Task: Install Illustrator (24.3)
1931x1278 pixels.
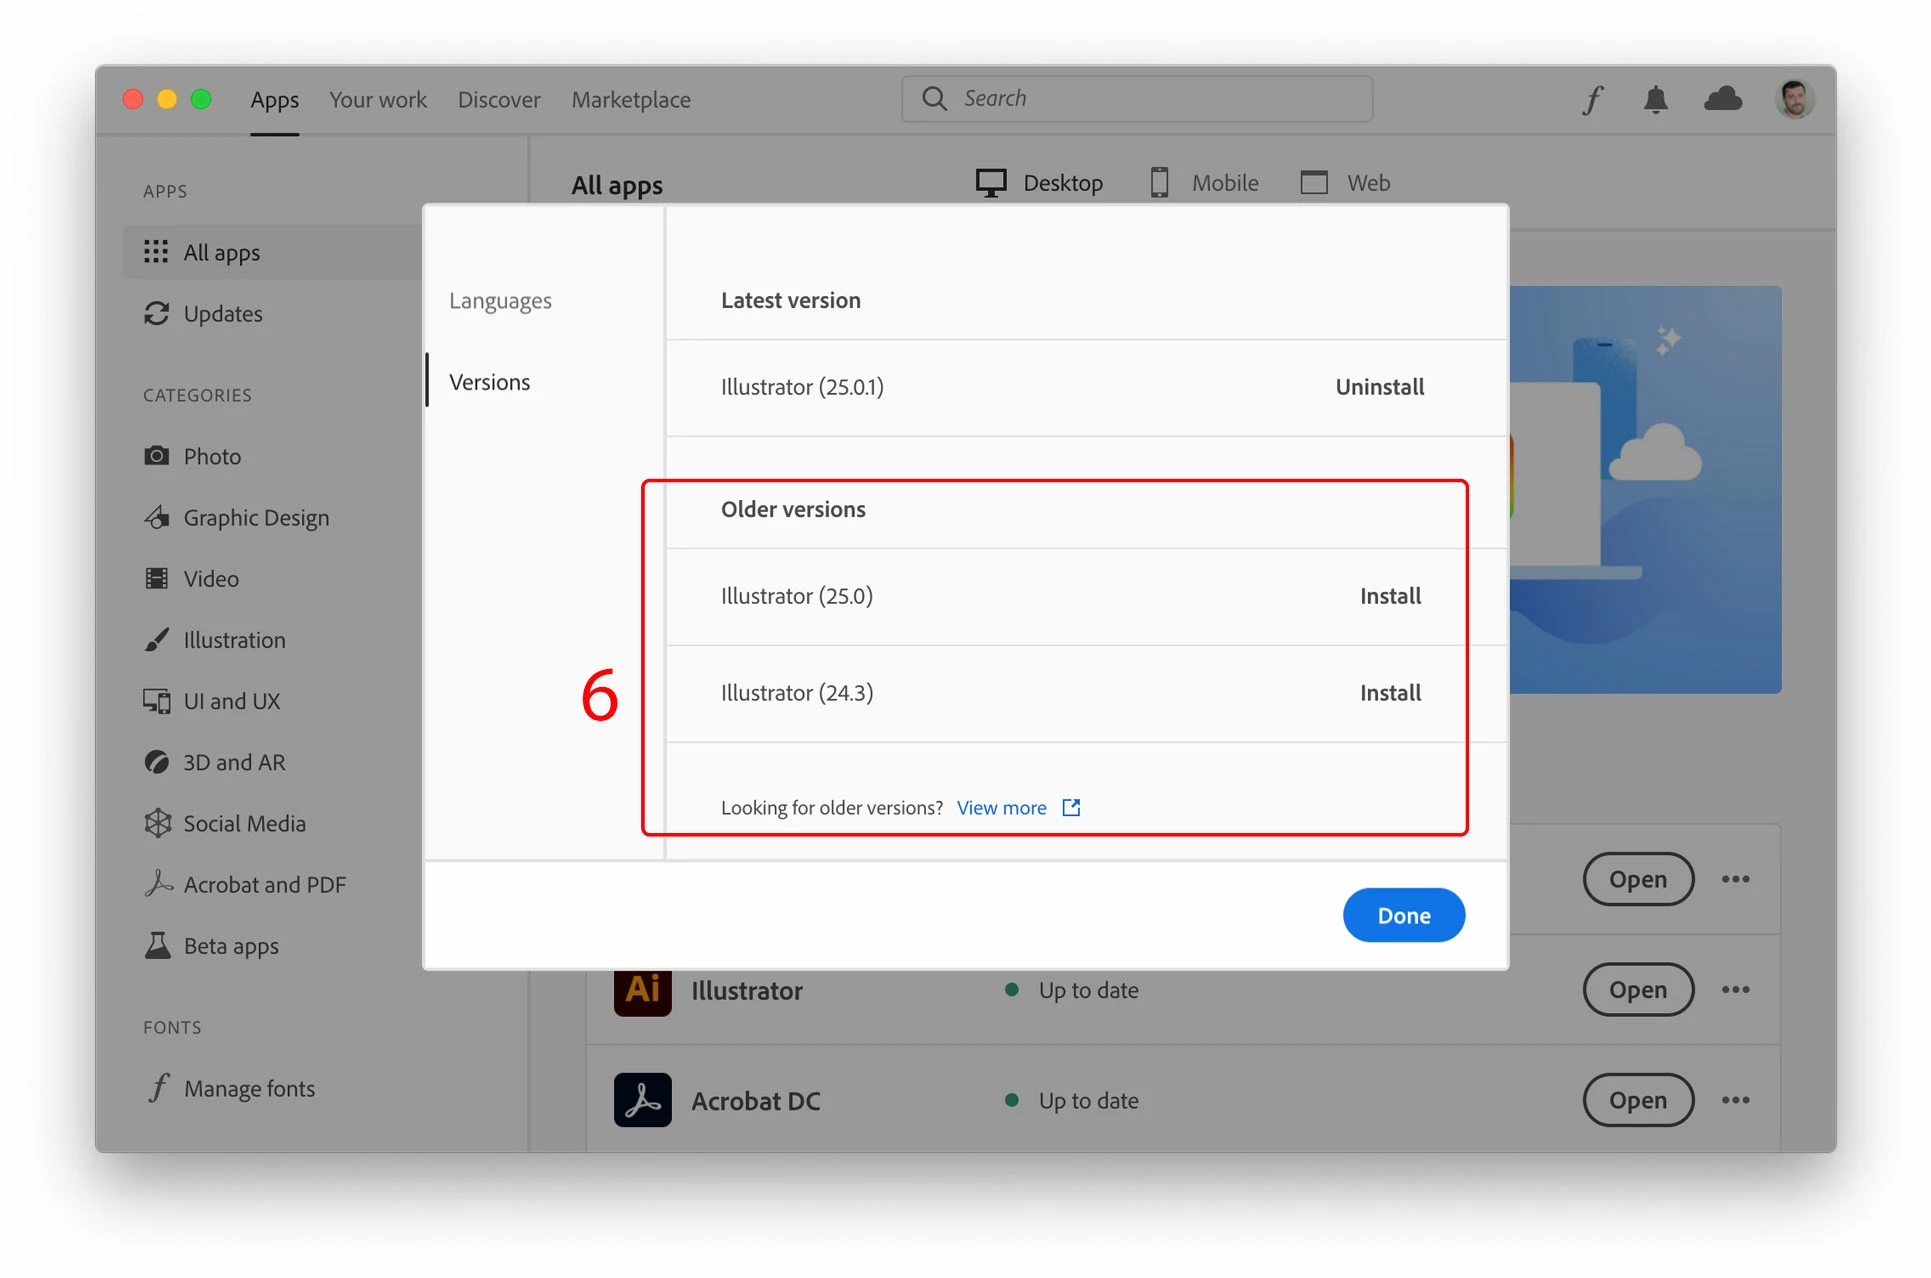Action: pyautogui.click(x=1389, y=693)
